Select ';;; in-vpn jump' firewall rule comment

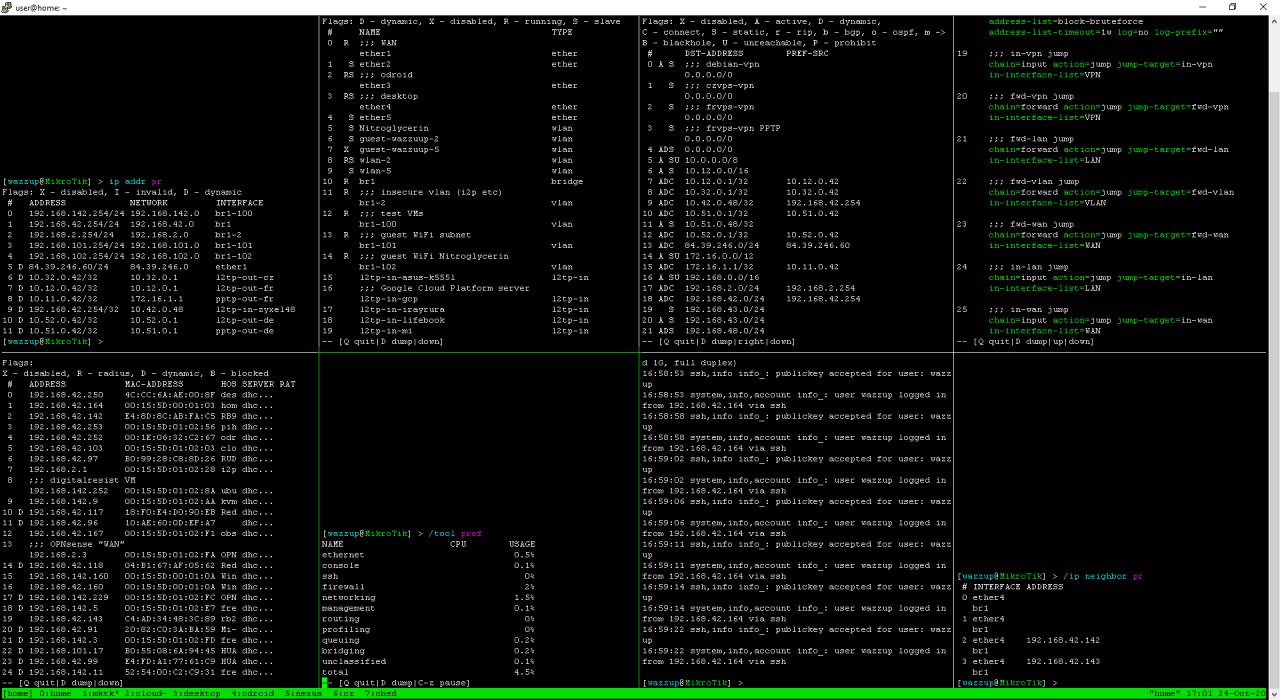click(x=1029, y=54)
